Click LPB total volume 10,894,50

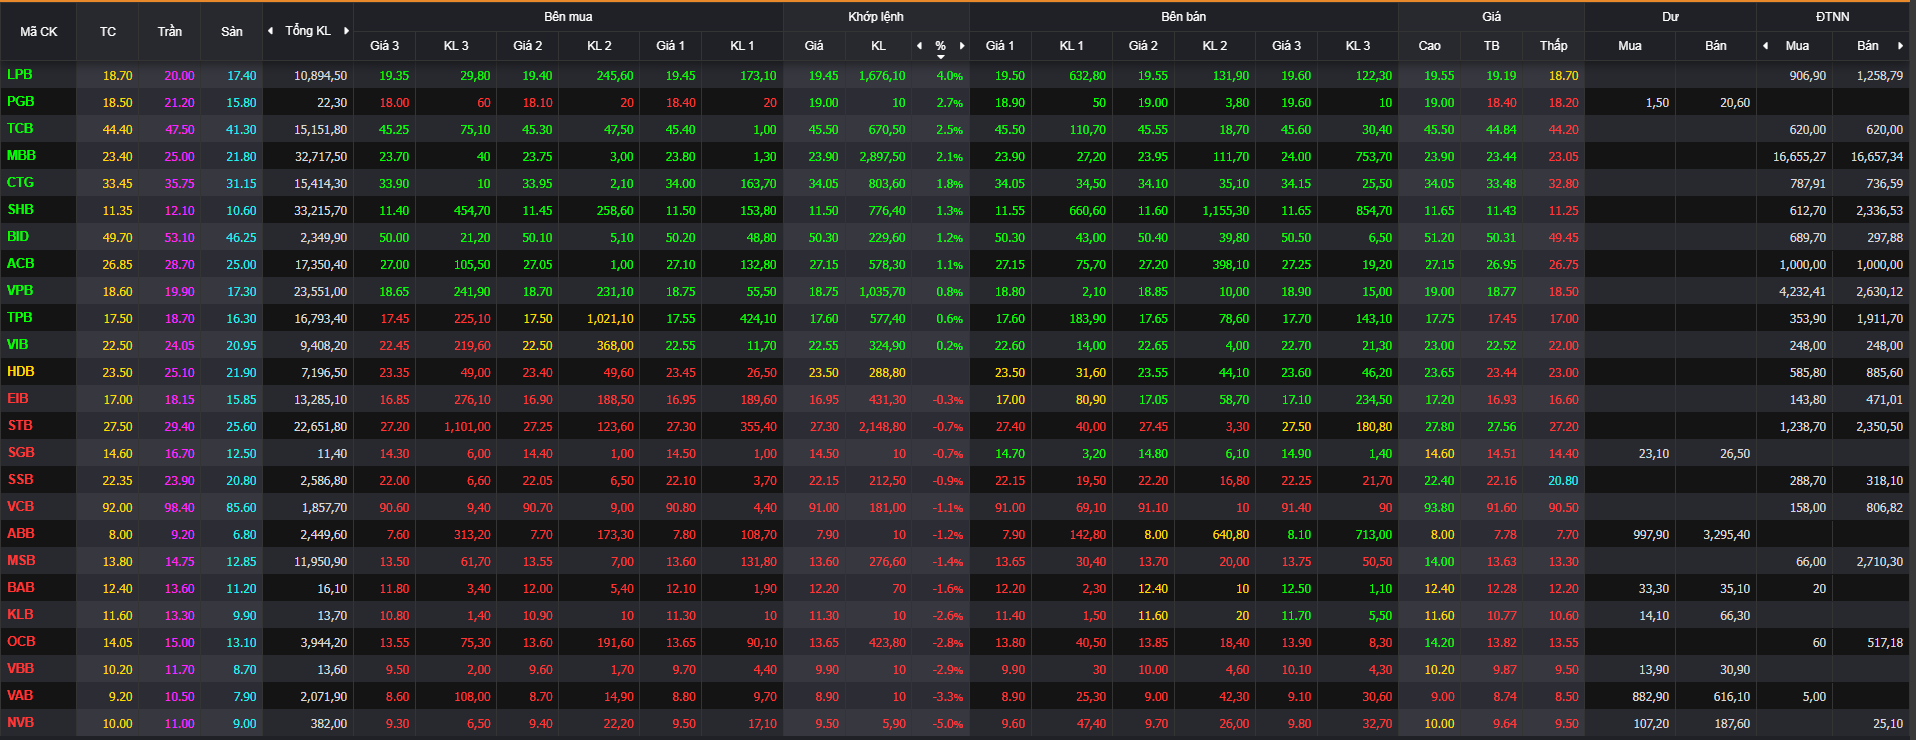click(320, 76)
